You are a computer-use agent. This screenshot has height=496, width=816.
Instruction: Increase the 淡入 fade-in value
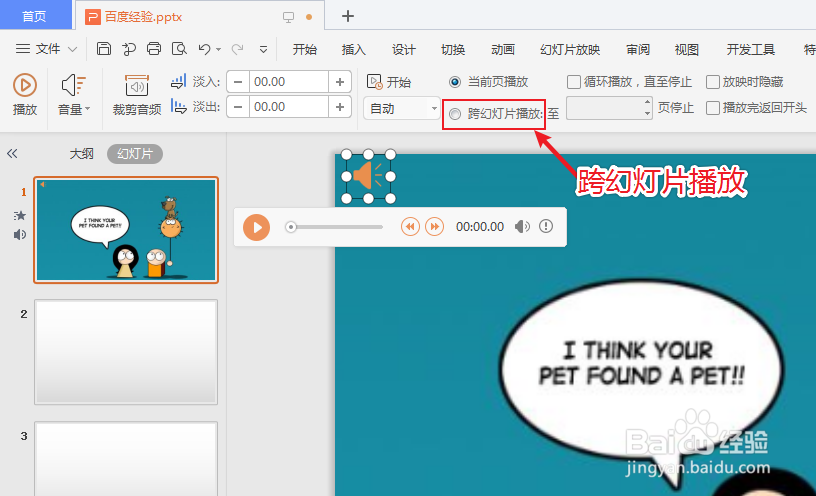click(340, 82)
